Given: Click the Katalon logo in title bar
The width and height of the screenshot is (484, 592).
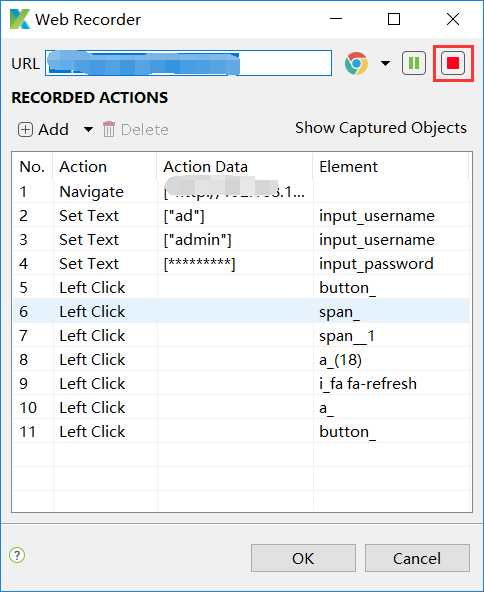Looking at the screenshot, I should (x=20, y=19).
